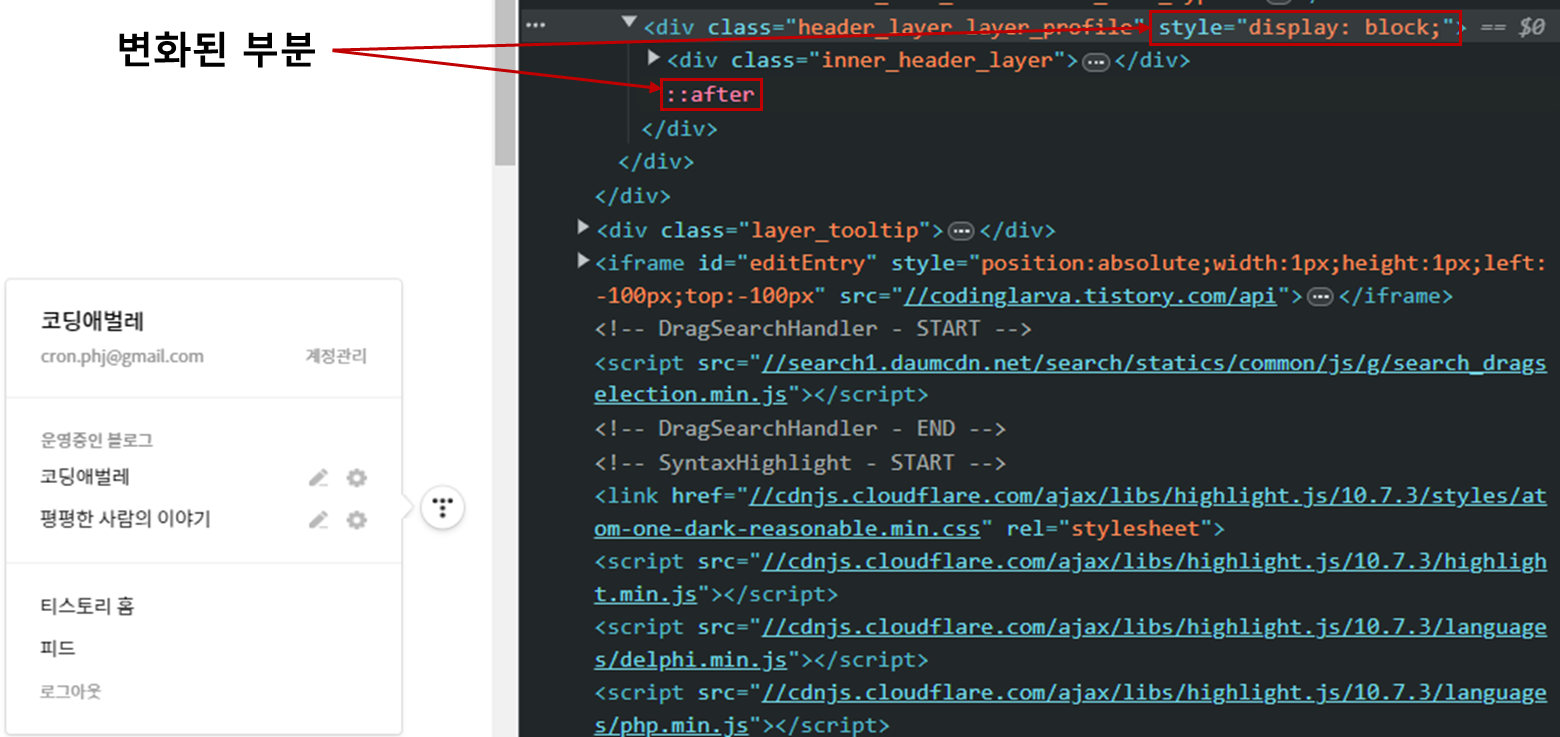Click the cron.phj@gmail.com email text
Image resolution: width=1560 pixels, height=737 pixels.
[x=122, y=356]
